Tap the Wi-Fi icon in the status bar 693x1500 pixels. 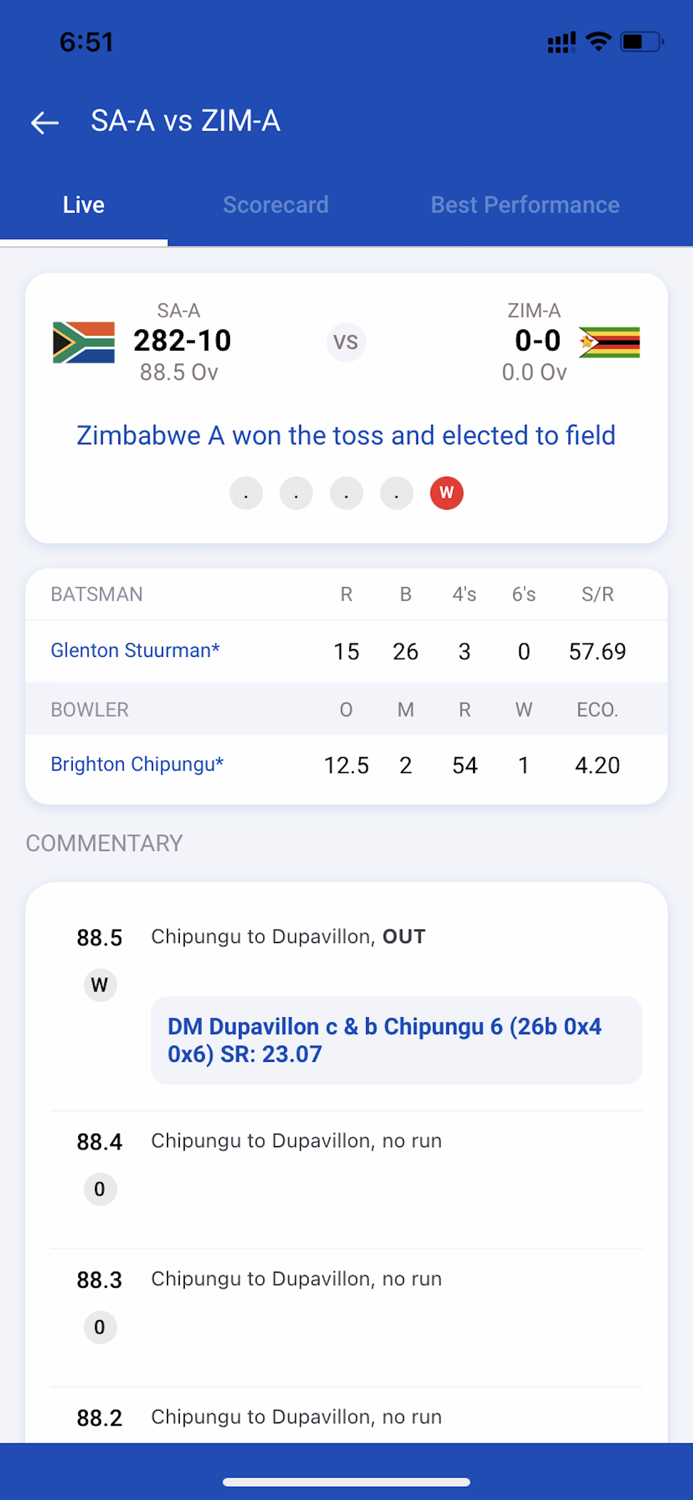point(597,42)
